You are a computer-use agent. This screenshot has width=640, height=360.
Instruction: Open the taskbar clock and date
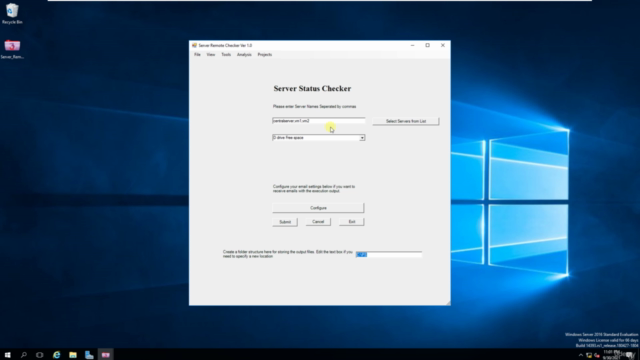pos(611,355)
